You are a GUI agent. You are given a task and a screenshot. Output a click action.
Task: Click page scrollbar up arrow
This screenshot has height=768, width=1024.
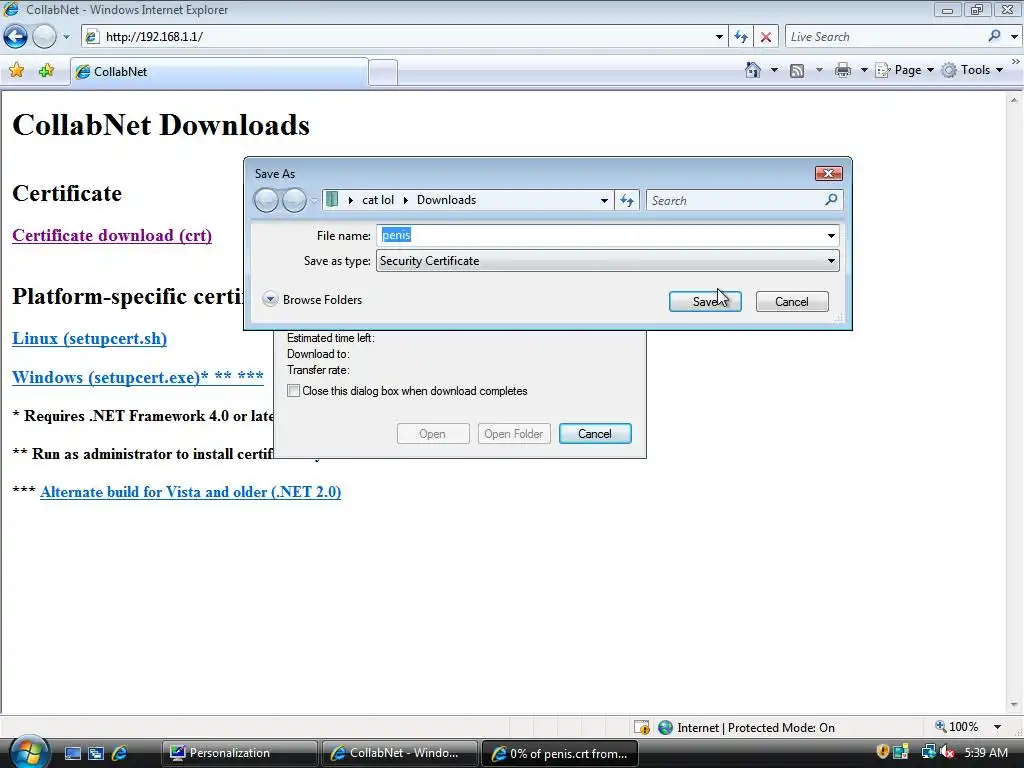(1014, 100)
